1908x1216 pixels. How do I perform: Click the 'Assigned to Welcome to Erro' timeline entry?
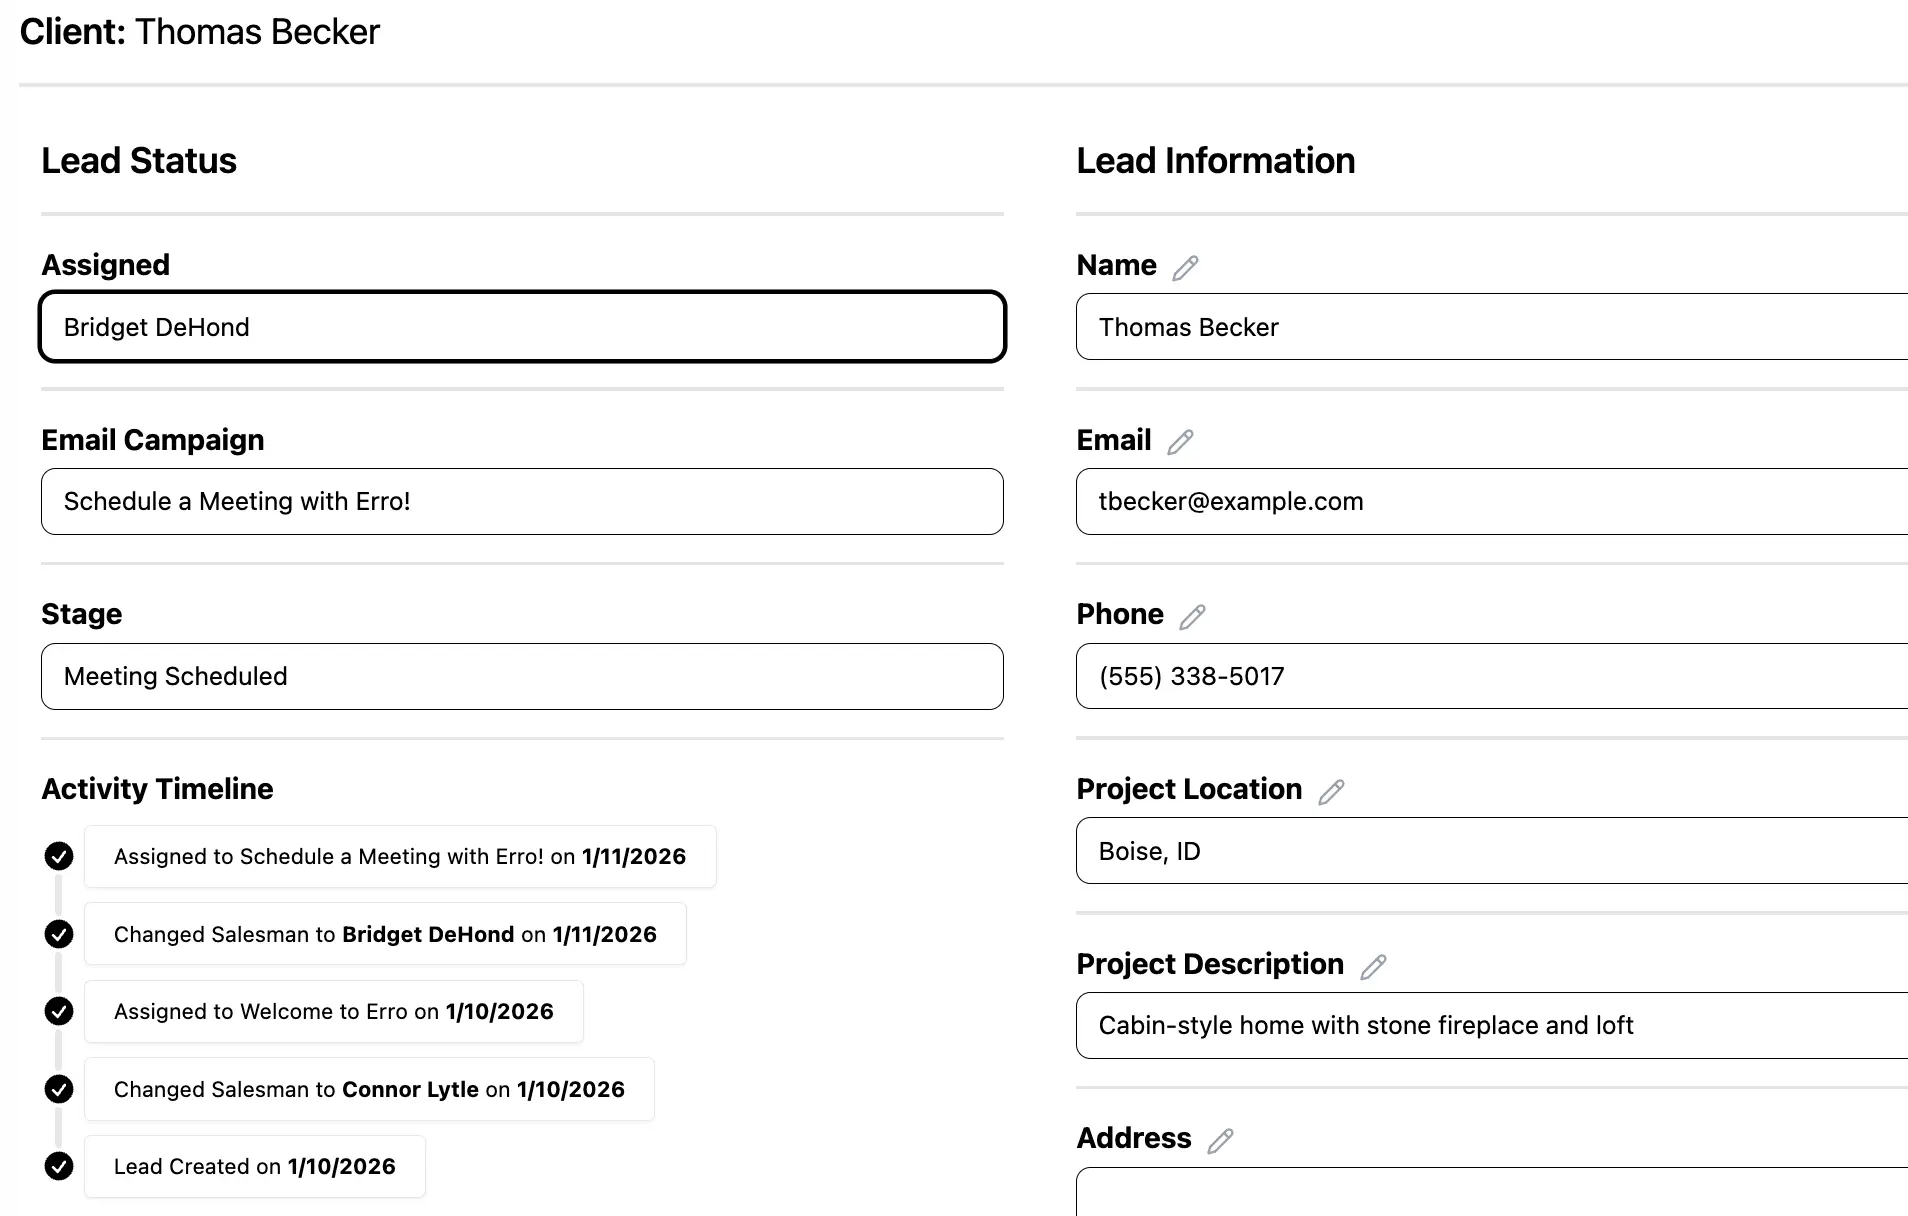pos(333,1012)
